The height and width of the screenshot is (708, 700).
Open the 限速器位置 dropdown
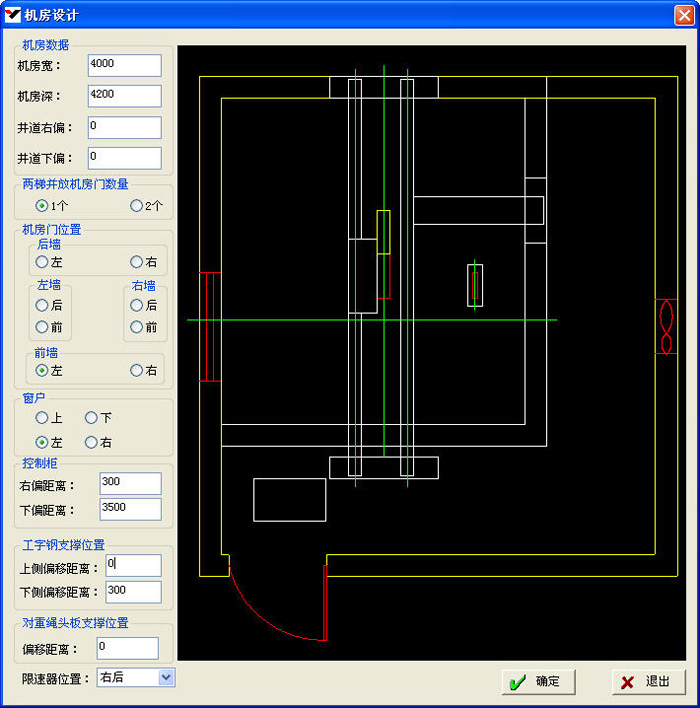166,678
